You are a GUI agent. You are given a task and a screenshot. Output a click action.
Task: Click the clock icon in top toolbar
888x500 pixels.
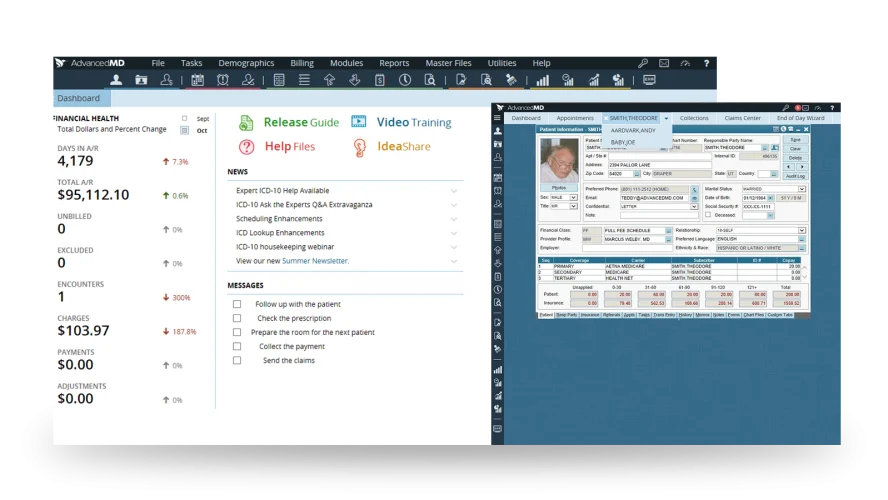point(405,80)
